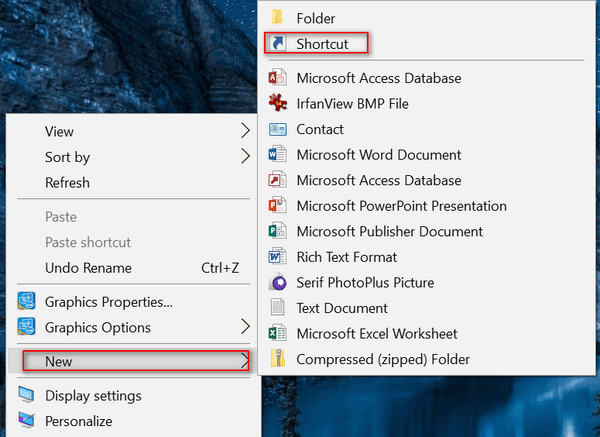
Task: Click the PowerPoint Presentation icon
Action: click(277, 206)
